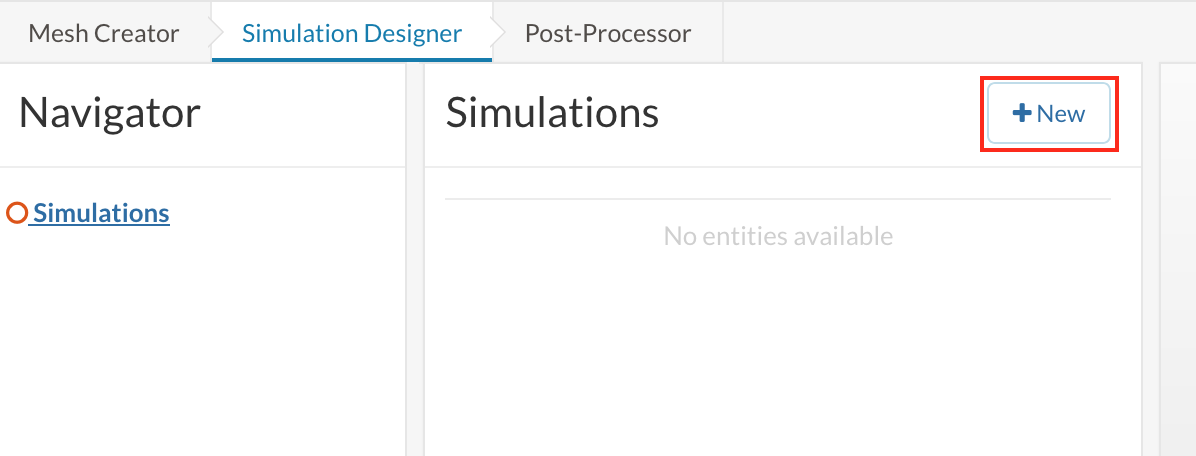Click arrow separator after Mesh Creator tab
Screen dimensions: 1196x456
pos(210,33)
